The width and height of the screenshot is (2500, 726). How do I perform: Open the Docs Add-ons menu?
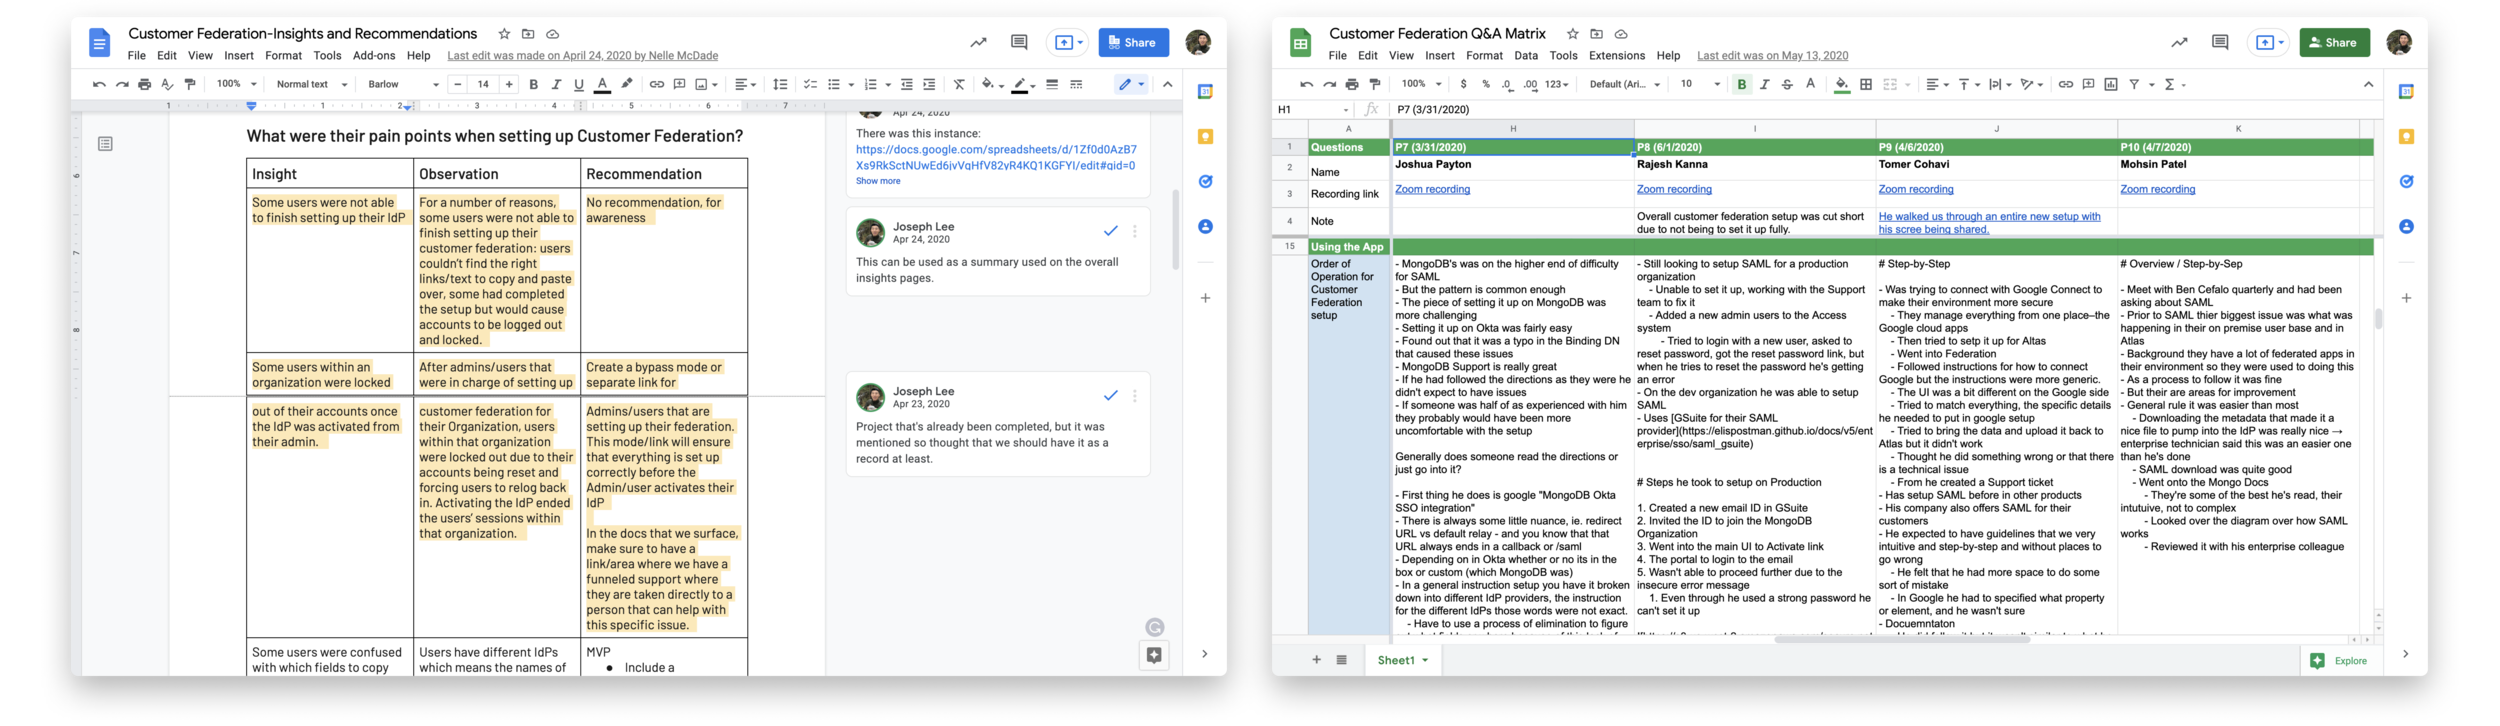(x=374, y=56)
